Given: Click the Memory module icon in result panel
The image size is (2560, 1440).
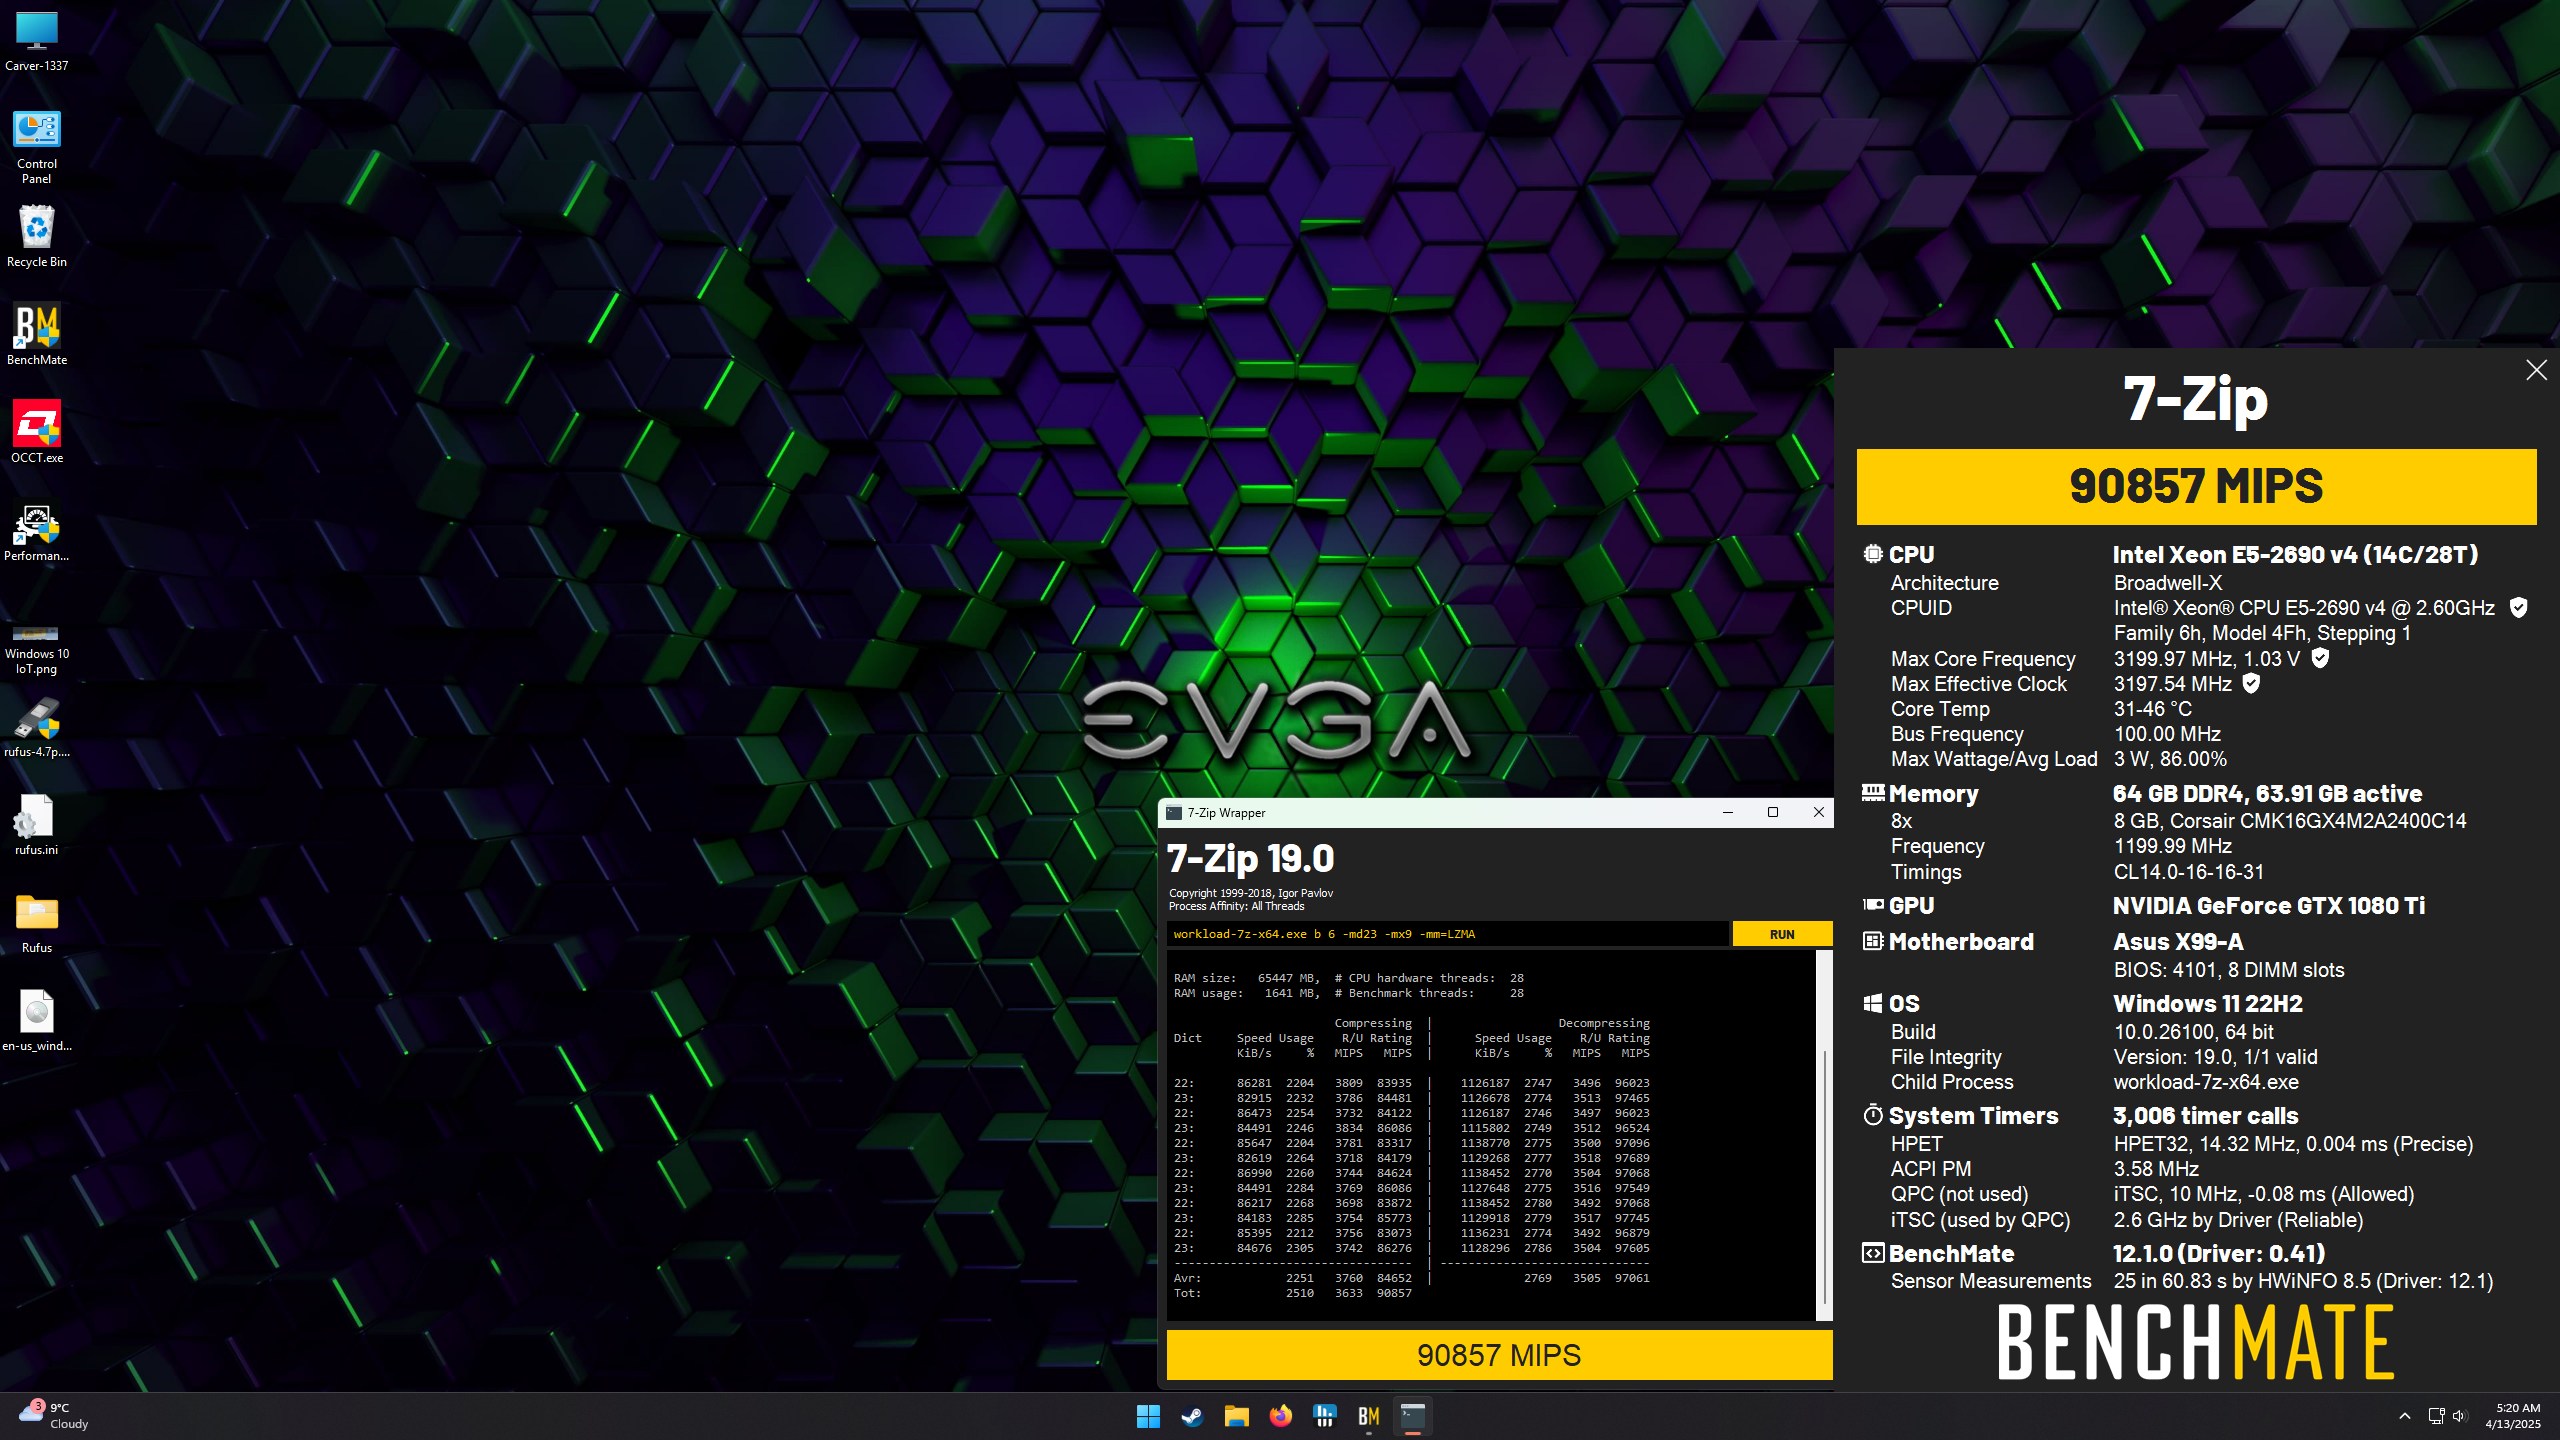Looking at the screenshot, I should point(1873,793).
